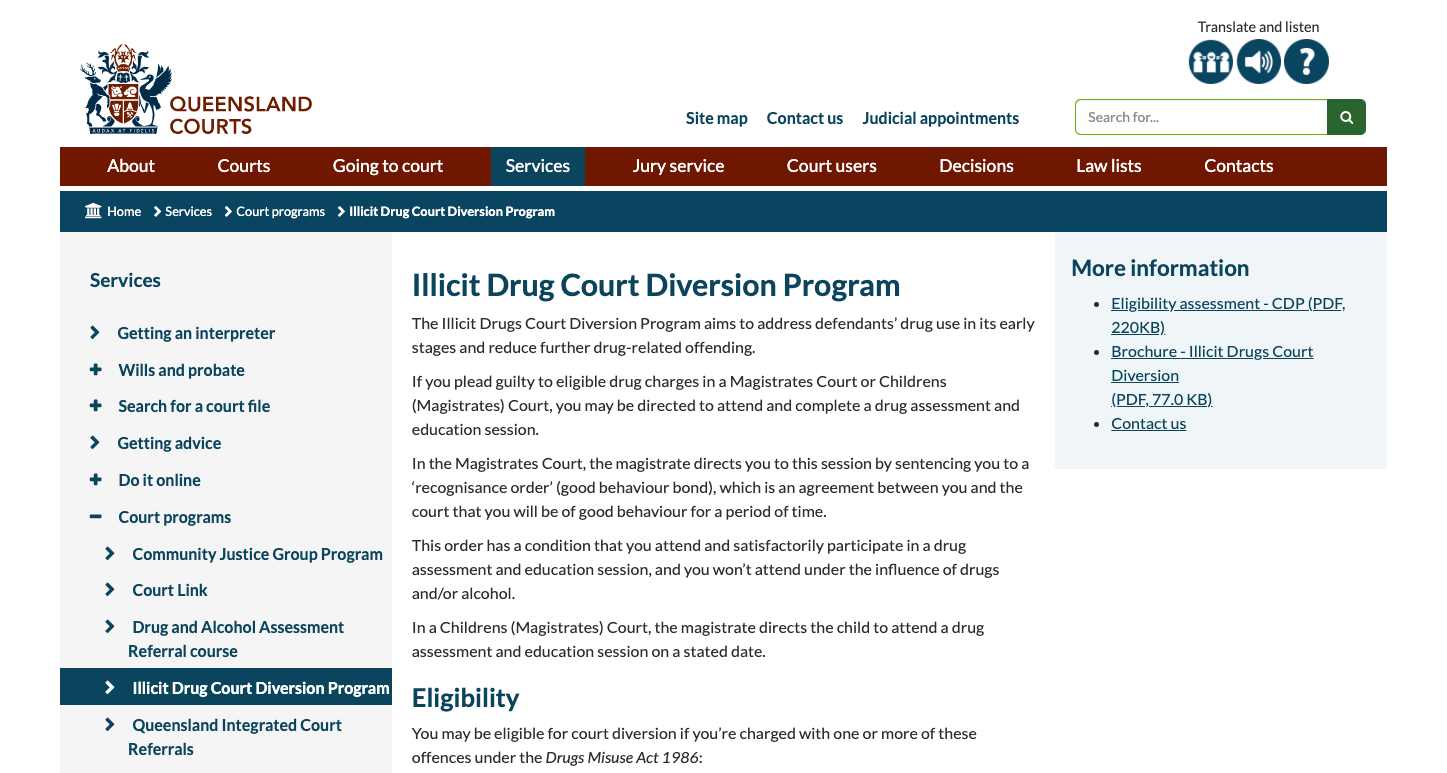The height and width of the screenshot is (773, 1447).
Task: Click the green search magnifier button
Action: (x=1346, y=117)
